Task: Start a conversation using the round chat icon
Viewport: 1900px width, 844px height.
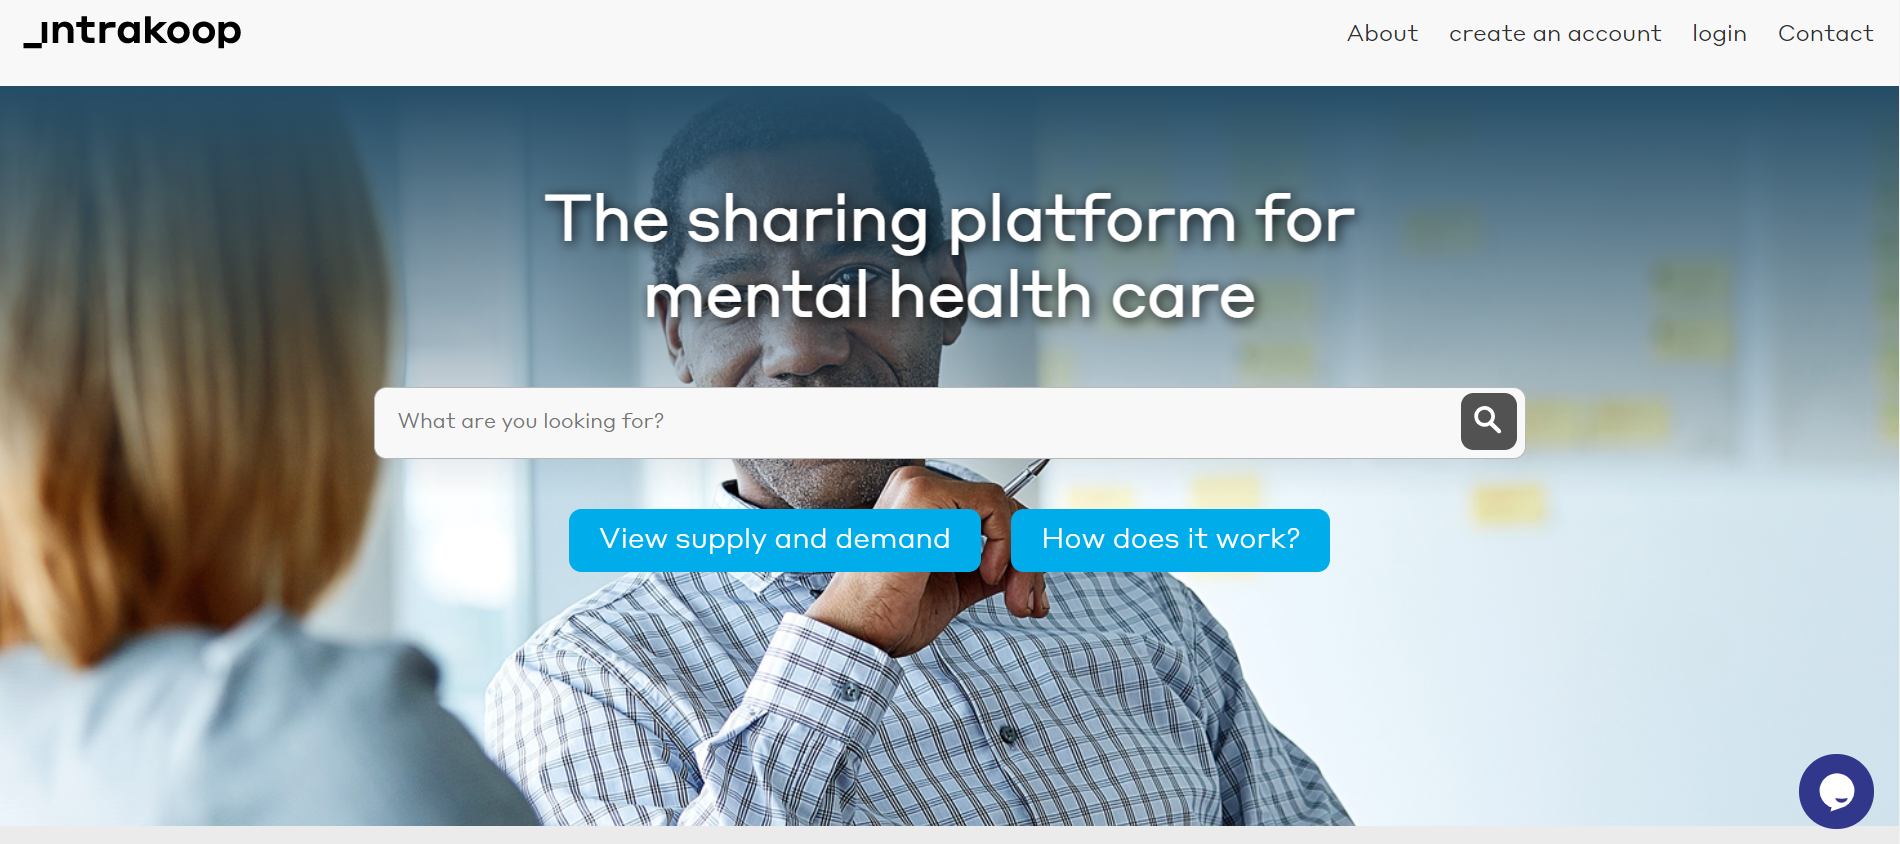Action: click(x=1836, y=791)
